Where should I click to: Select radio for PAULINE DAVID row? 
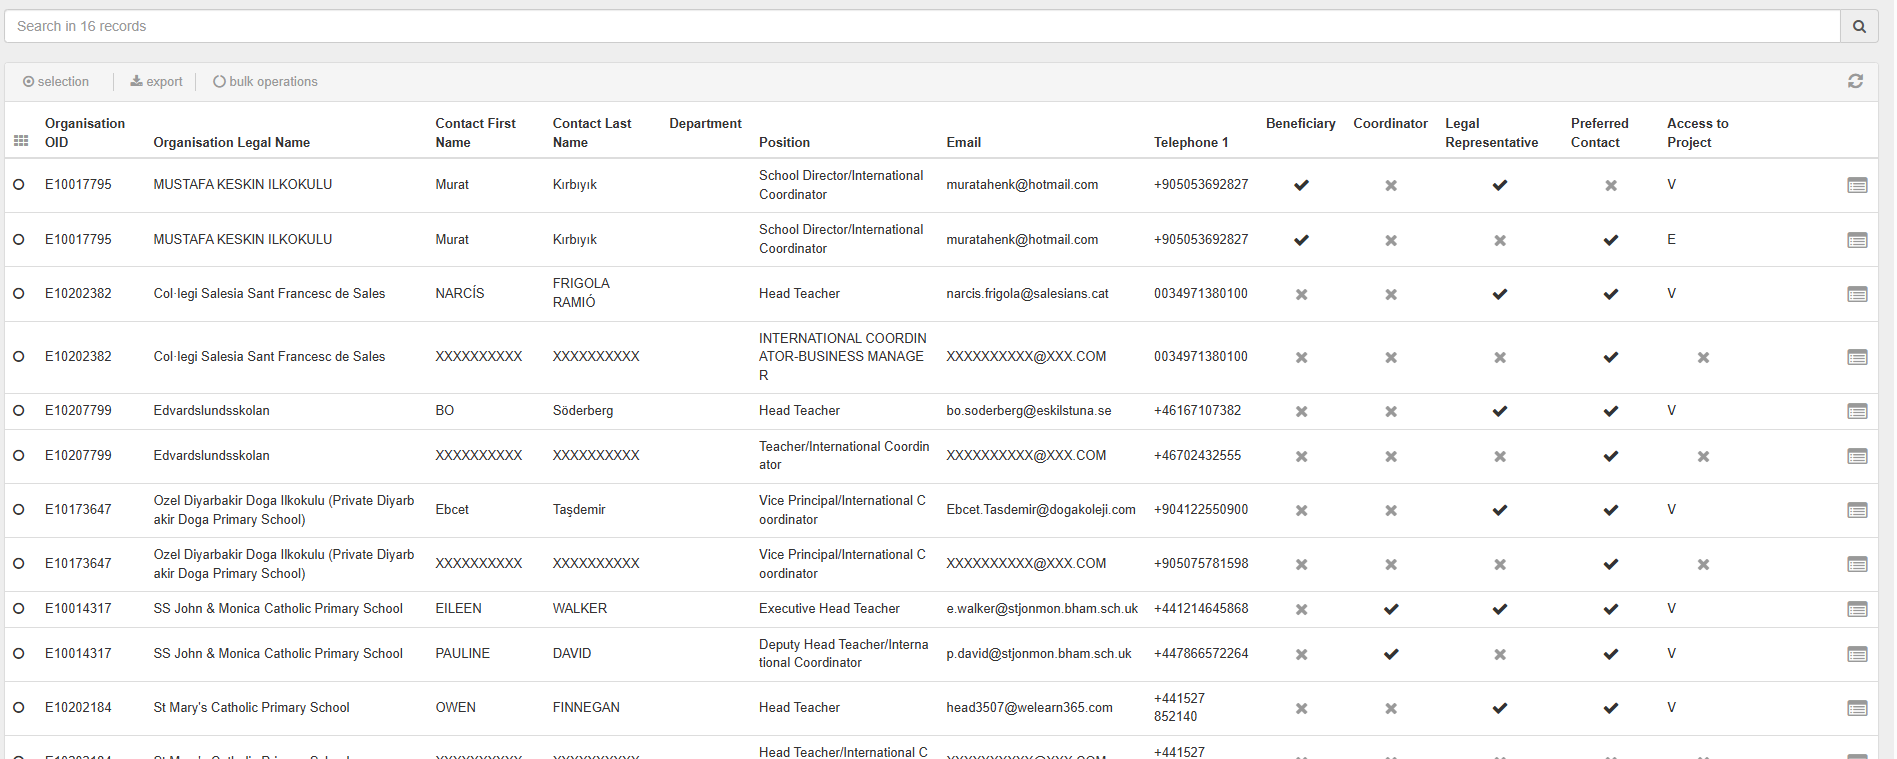(x=19, y=653)
